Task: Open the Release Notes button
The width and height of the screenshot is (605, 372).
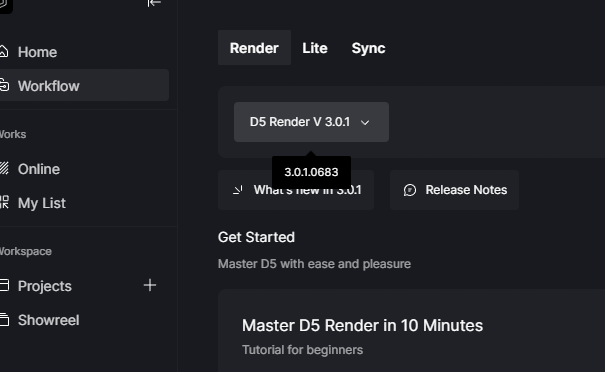Action: point(455,190)
